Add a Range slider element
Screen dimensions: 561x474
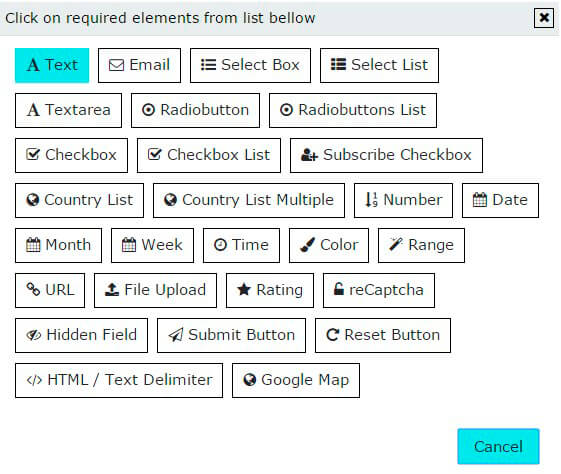coord(421,245)
